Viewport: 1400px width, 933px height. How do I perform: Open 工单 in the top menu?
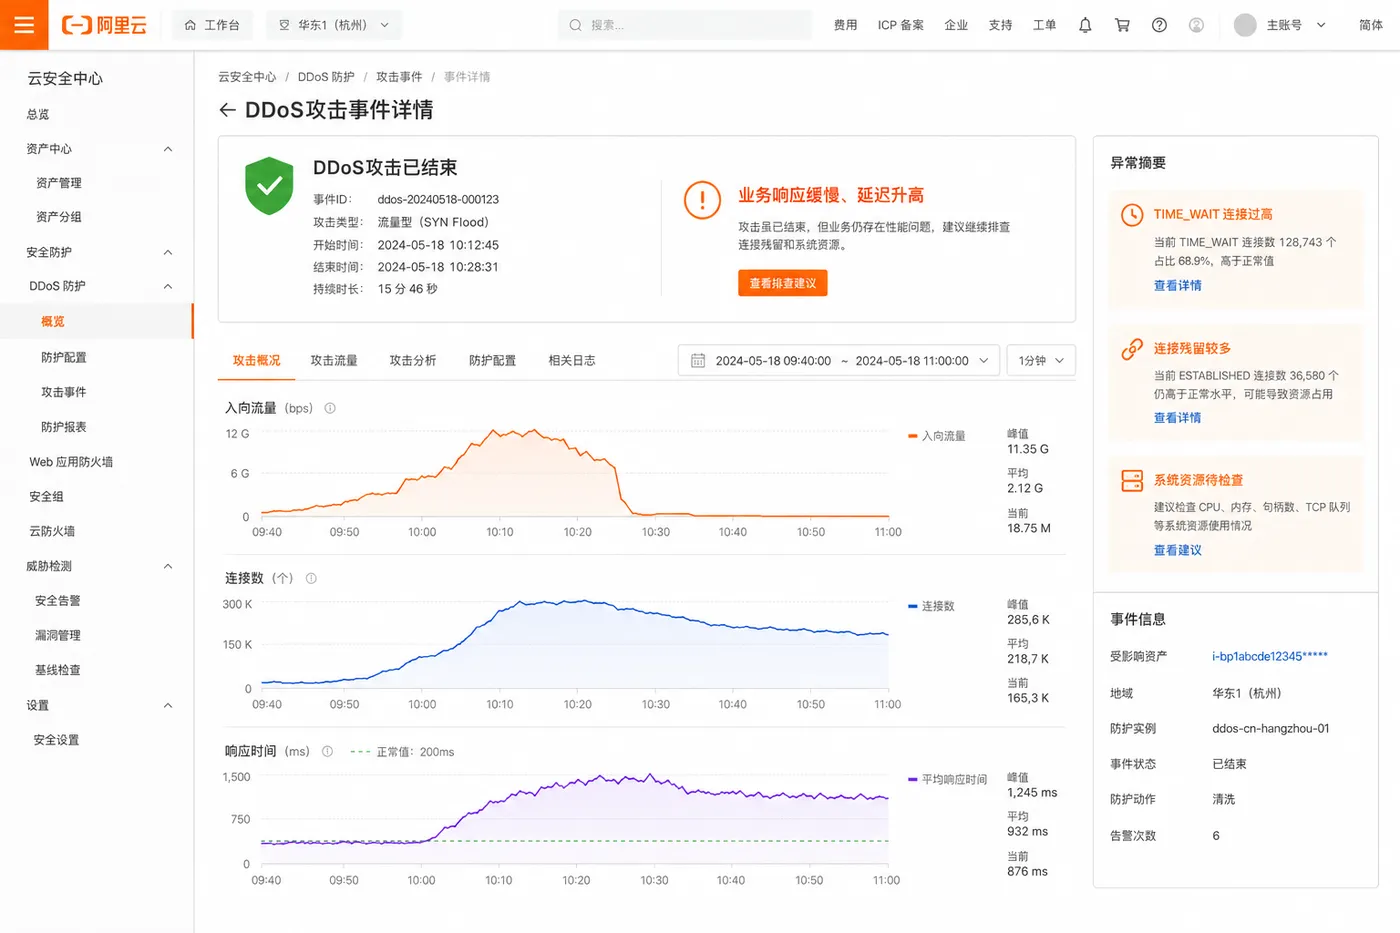point(1044,25)
